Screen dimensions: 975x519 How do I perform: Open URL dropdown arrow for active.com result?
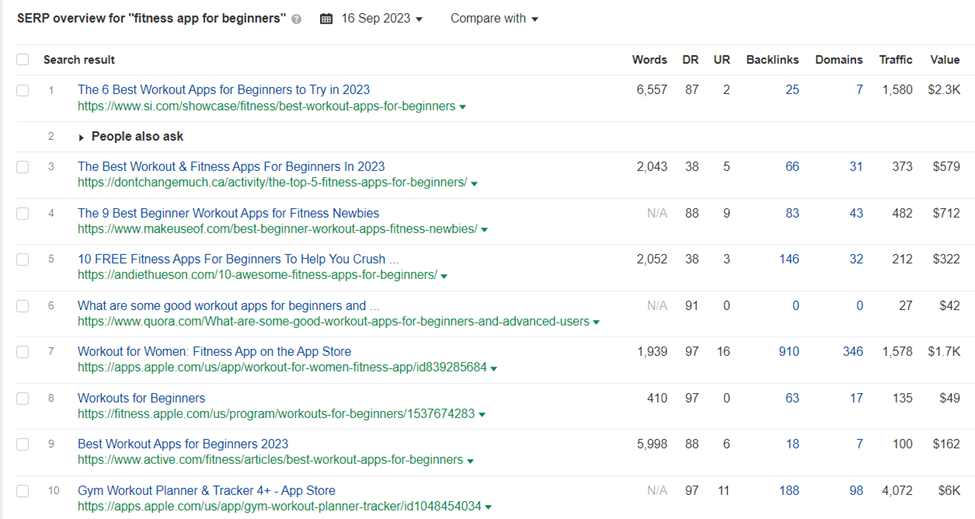[470, 461]
